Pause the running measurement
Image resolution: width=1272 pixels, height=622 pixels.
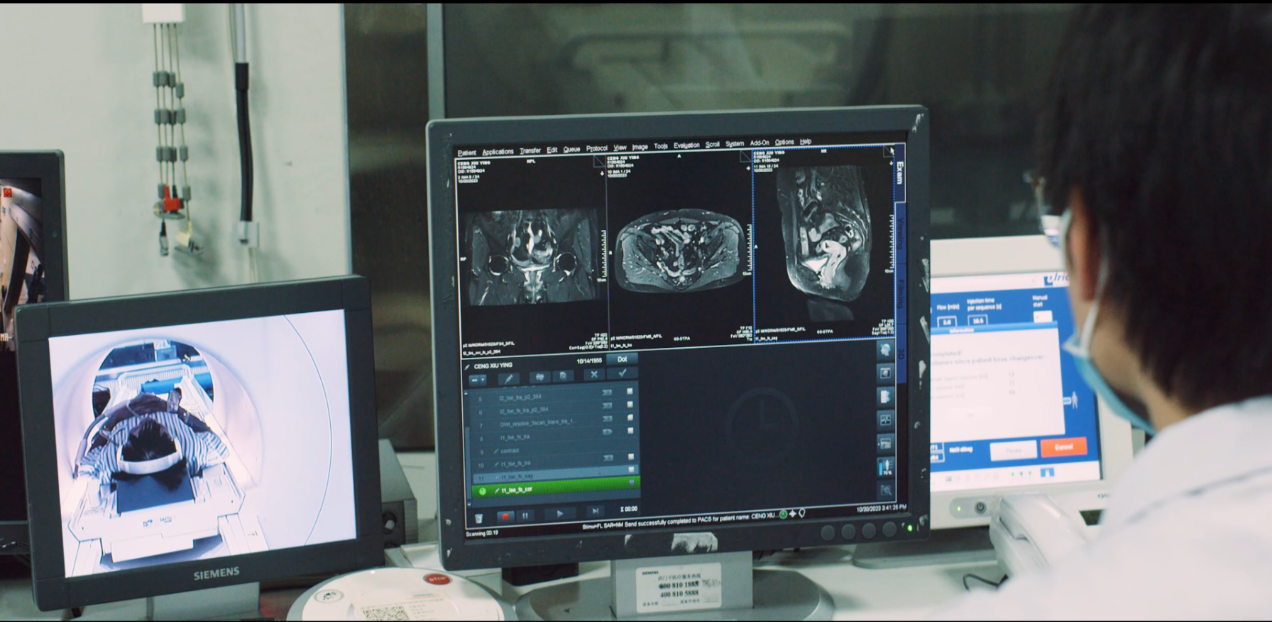[526, 514]
